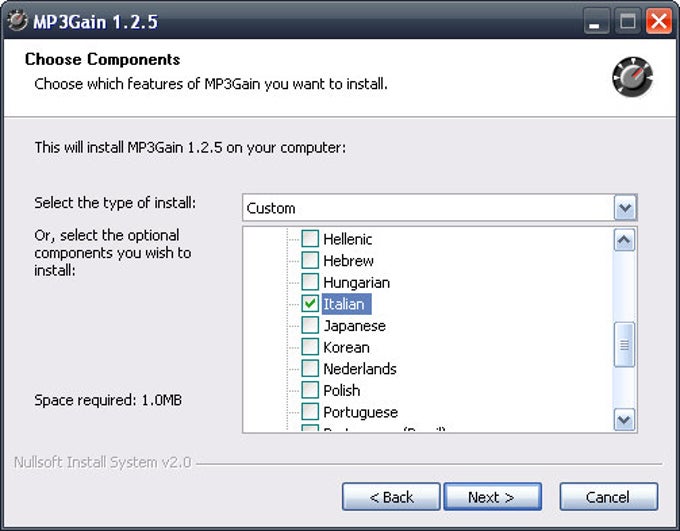Image resolution: width=680 pixels, height=531 pixels.
Task: Select the Korean label in the list
Action: click(x=347, y=347)
